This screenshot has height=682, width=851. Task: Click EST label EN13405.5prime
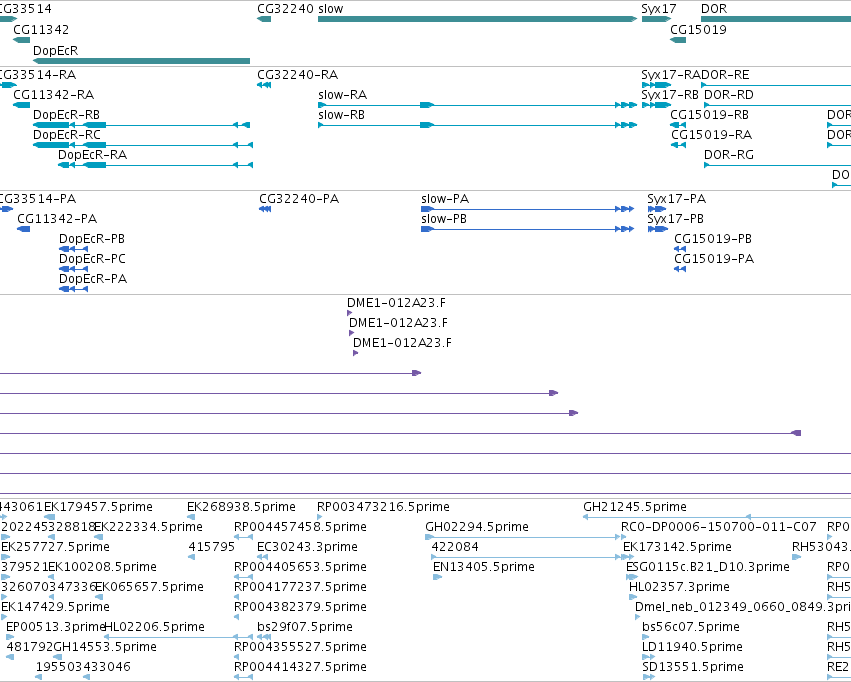[x=484, y=568]
